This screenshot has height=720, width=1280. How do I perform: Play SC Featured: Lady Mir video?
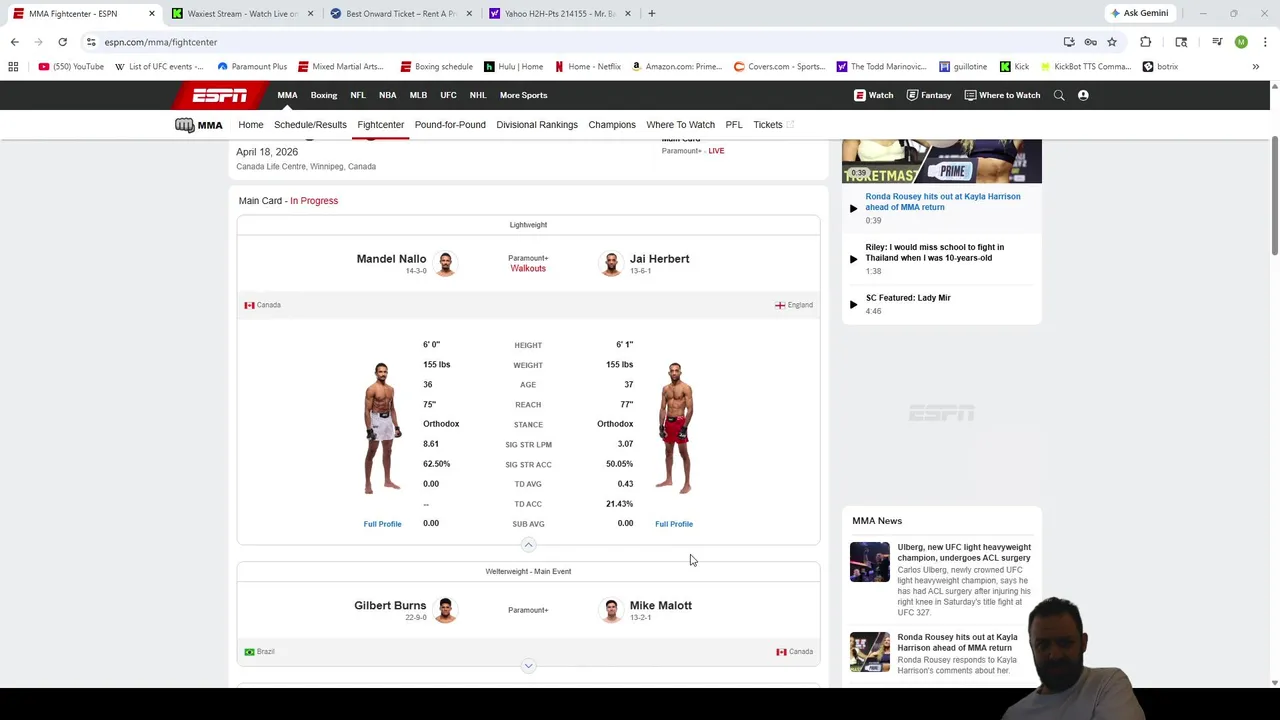(853, 304)
